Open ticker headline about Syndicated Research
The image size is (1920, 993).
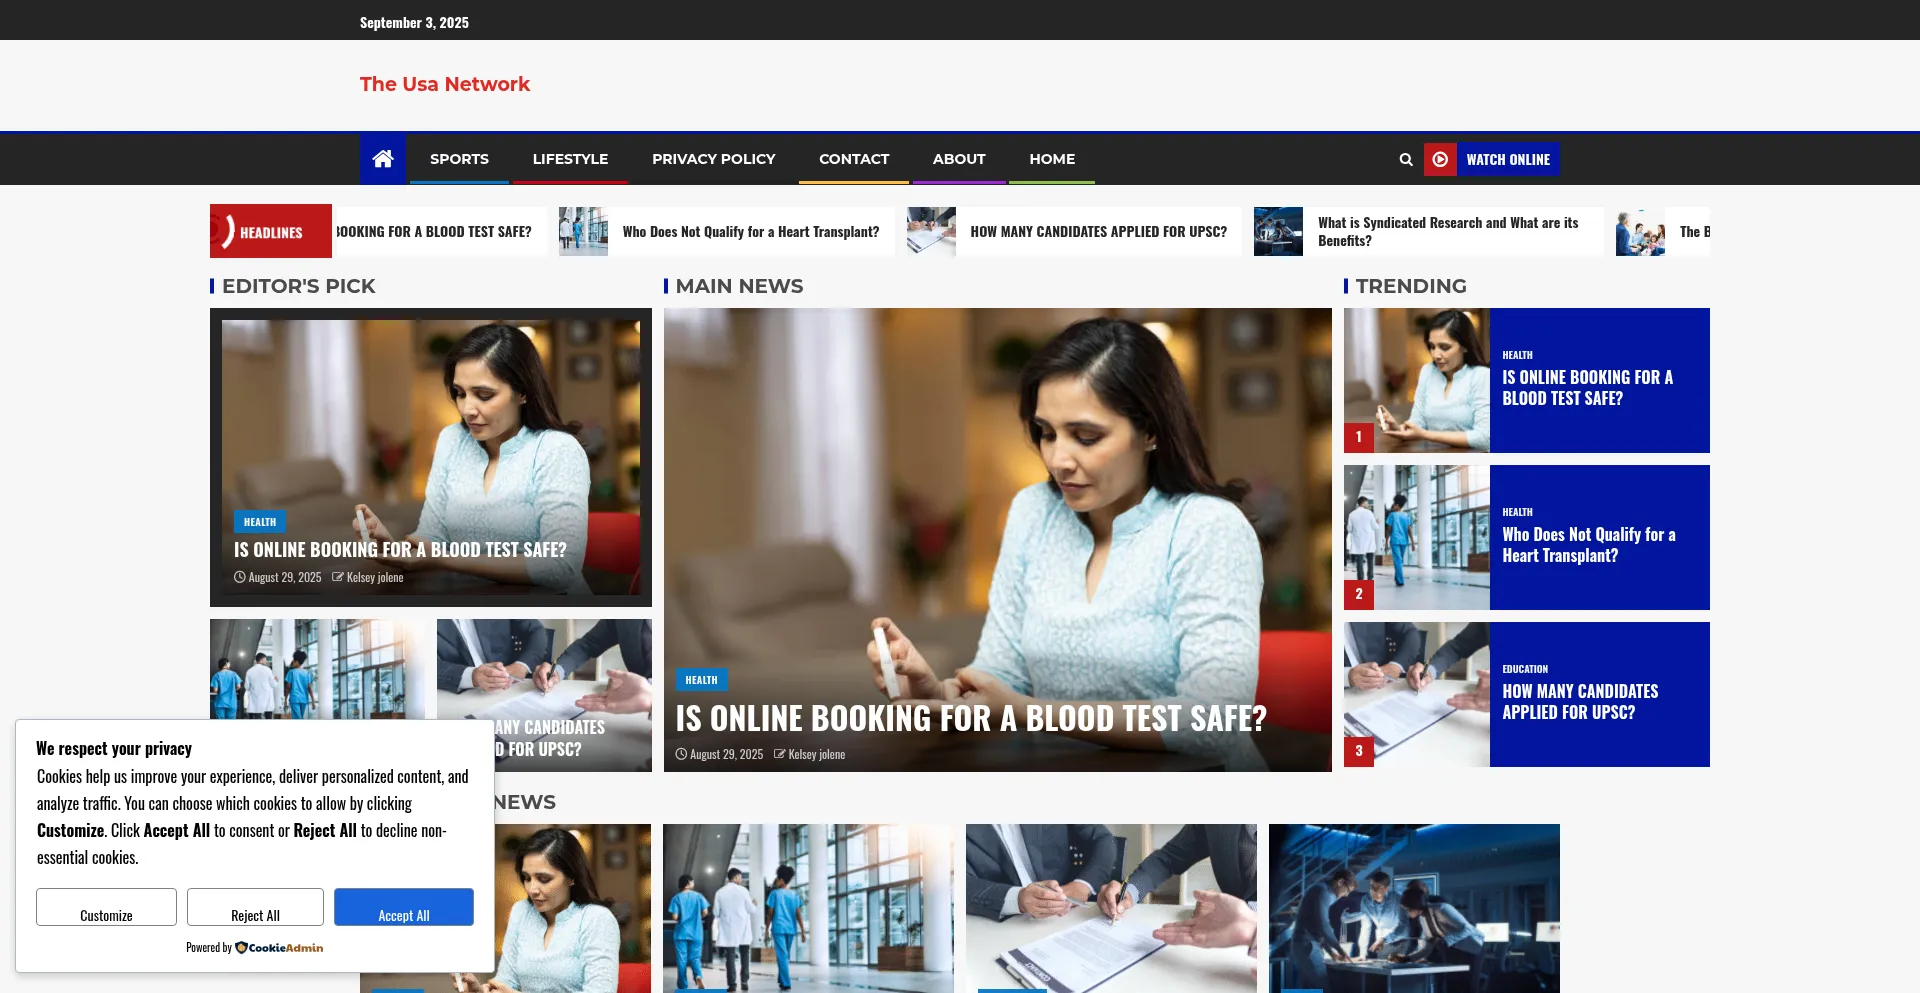click(1448, 232)
